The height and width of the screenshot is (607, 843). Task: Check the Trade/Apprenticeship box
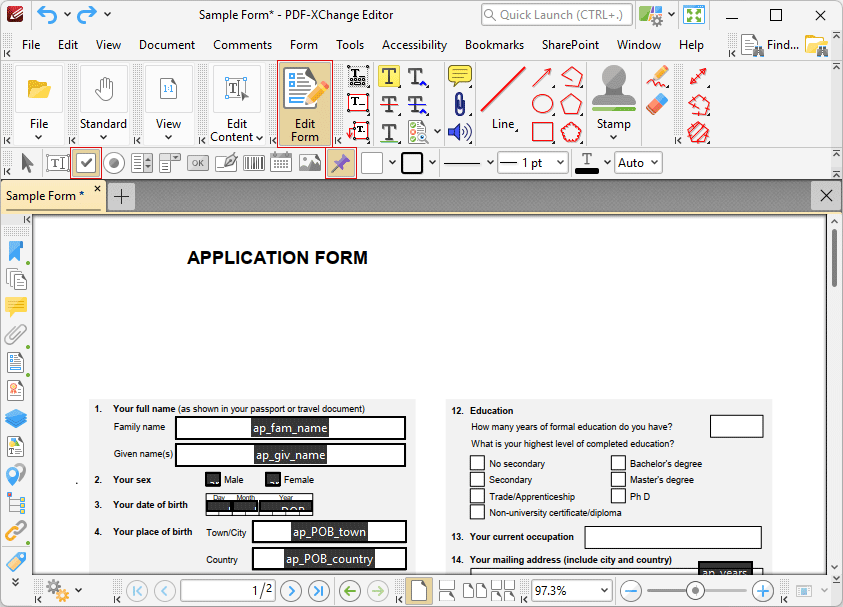(477, 496)
